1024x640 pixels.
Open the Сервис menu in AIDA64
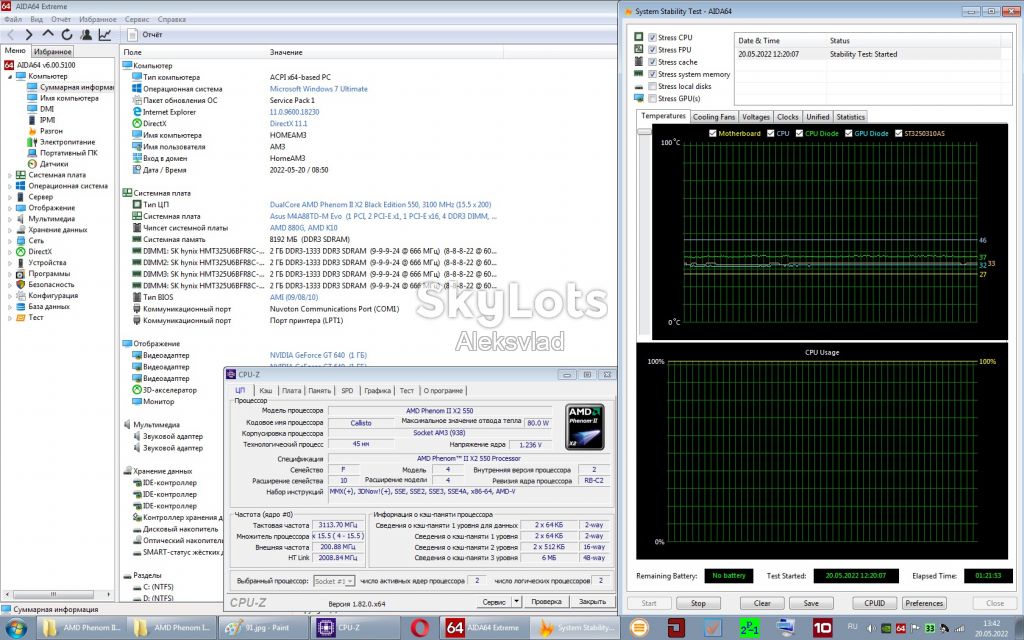point(136,20)
